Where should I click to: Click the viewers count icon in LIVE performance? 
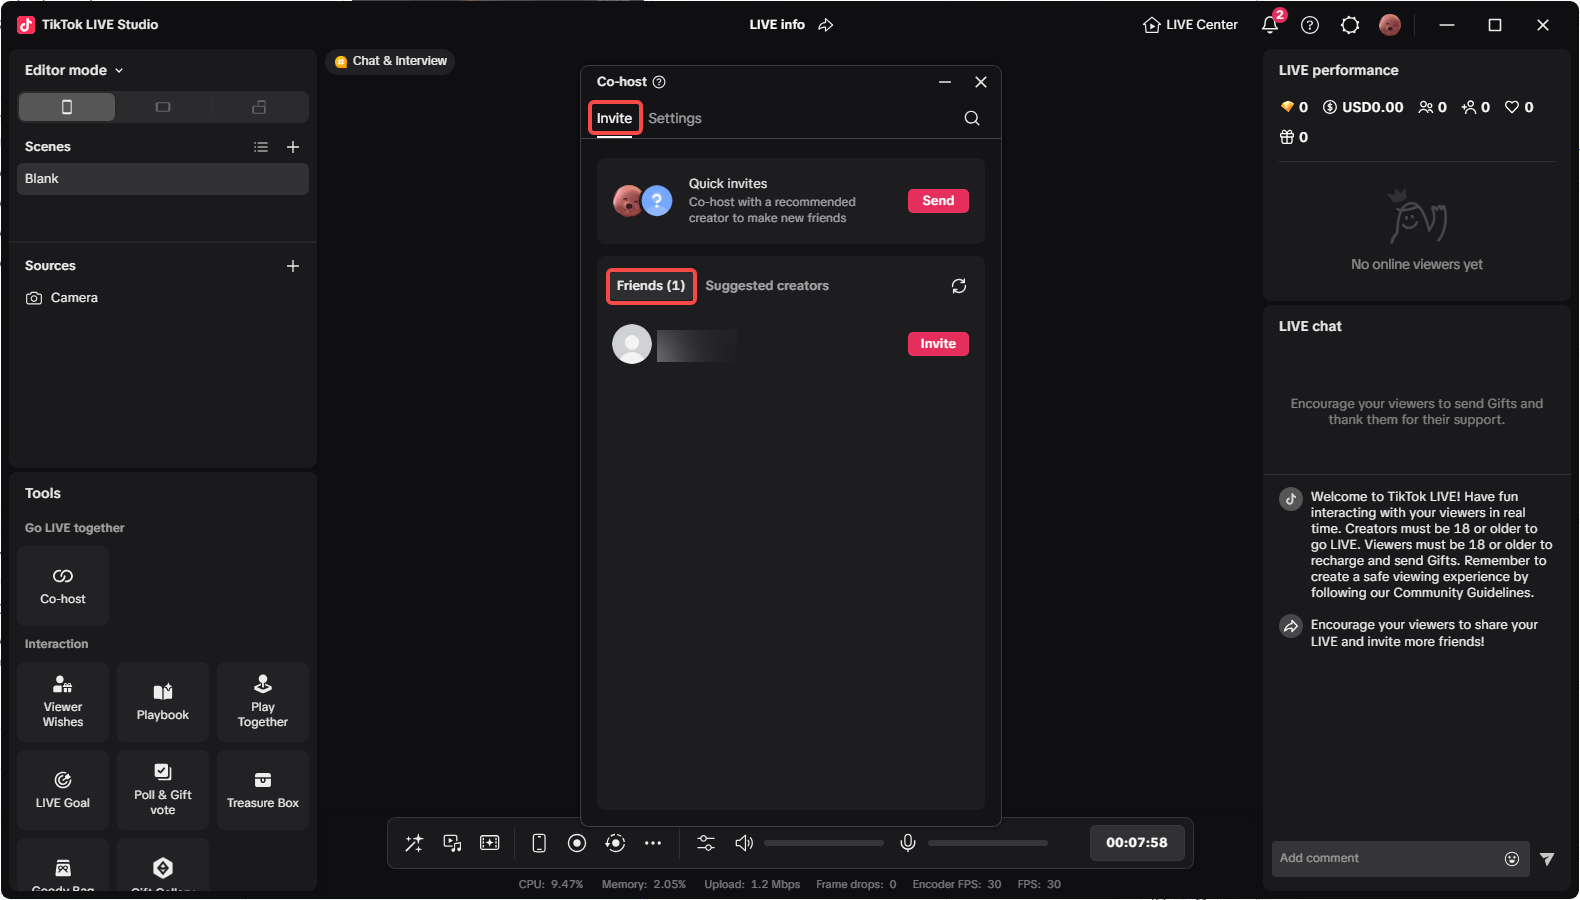click(x=1426, y=107)
